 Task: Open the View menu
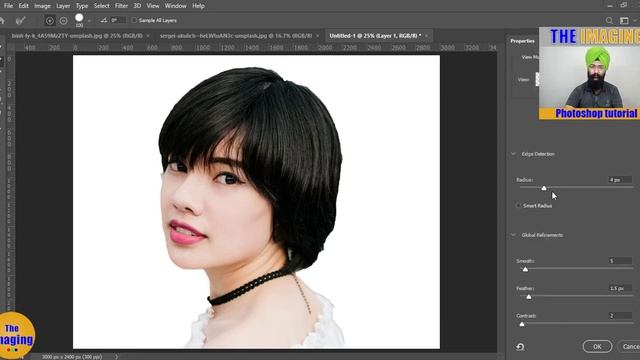pos(153,6)
